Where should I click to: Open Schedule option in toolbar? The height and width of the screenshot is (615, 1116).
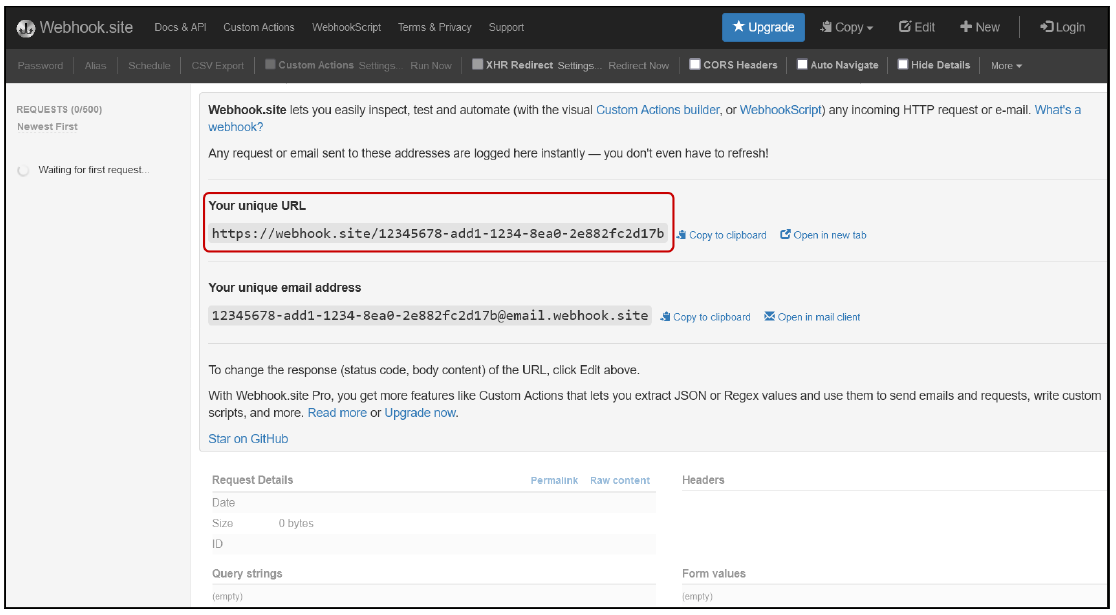(x=149, y=65)
